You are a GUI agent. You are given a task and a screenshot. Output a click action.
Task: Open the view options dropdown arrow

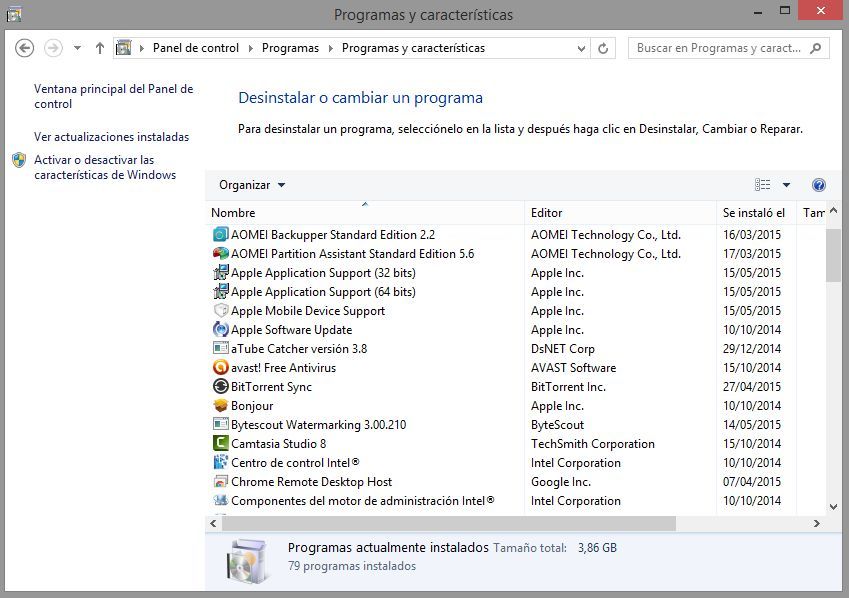[x=786, y=185]
